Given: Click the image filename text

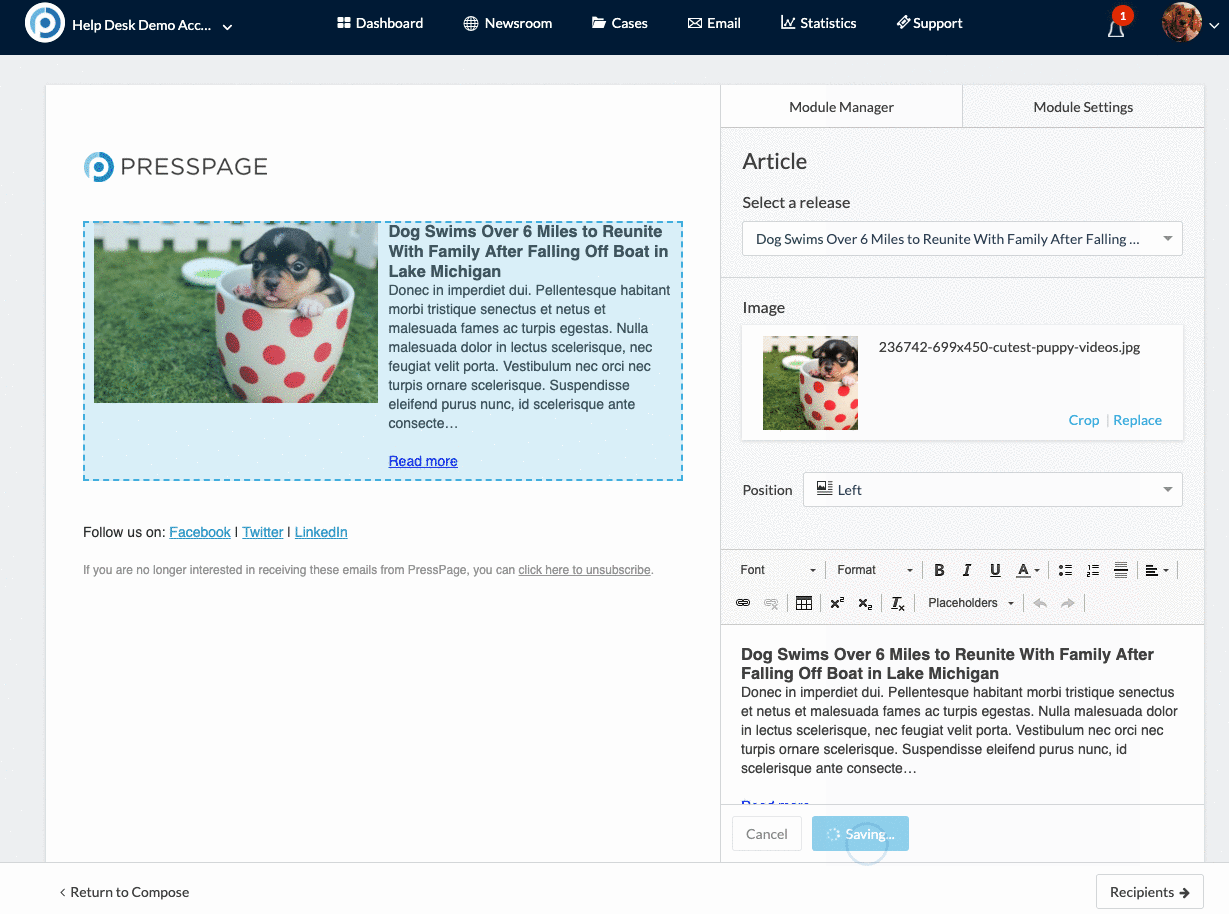Looking at the screenshot, I should coord(1009,348).
